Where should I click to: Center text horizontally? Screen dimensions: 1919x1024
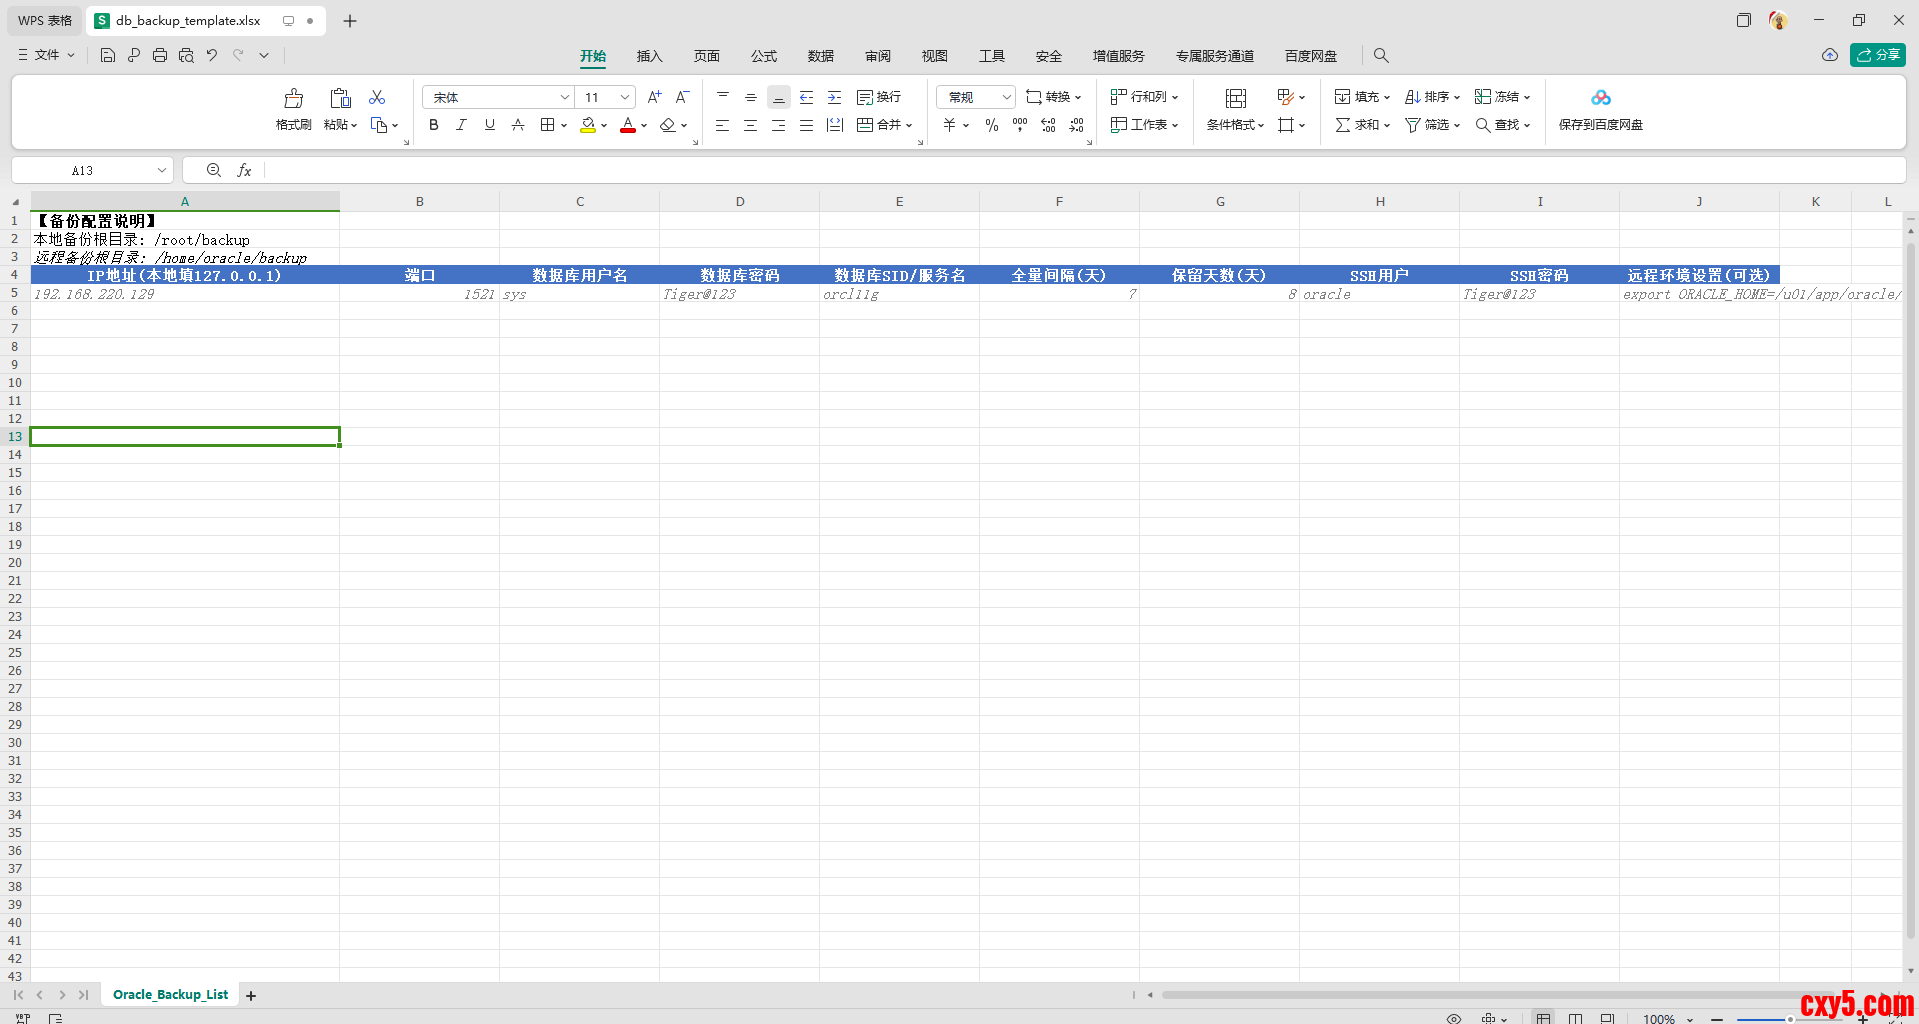751,125
